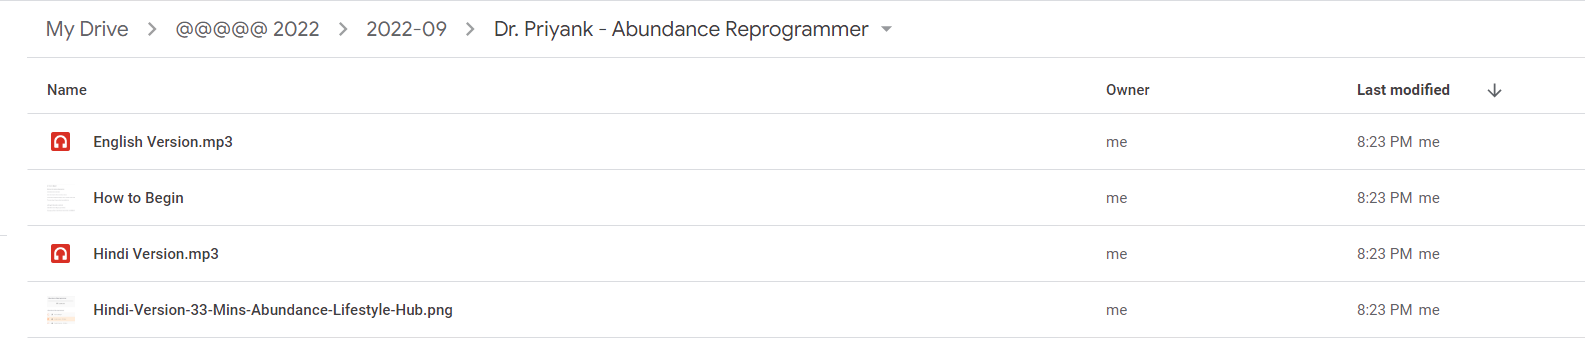1585x361 pixels.
Task: Click Dr. Priyank - Abundance Reprogrammer breadcrumb
Action: click(x=681, y=30)
